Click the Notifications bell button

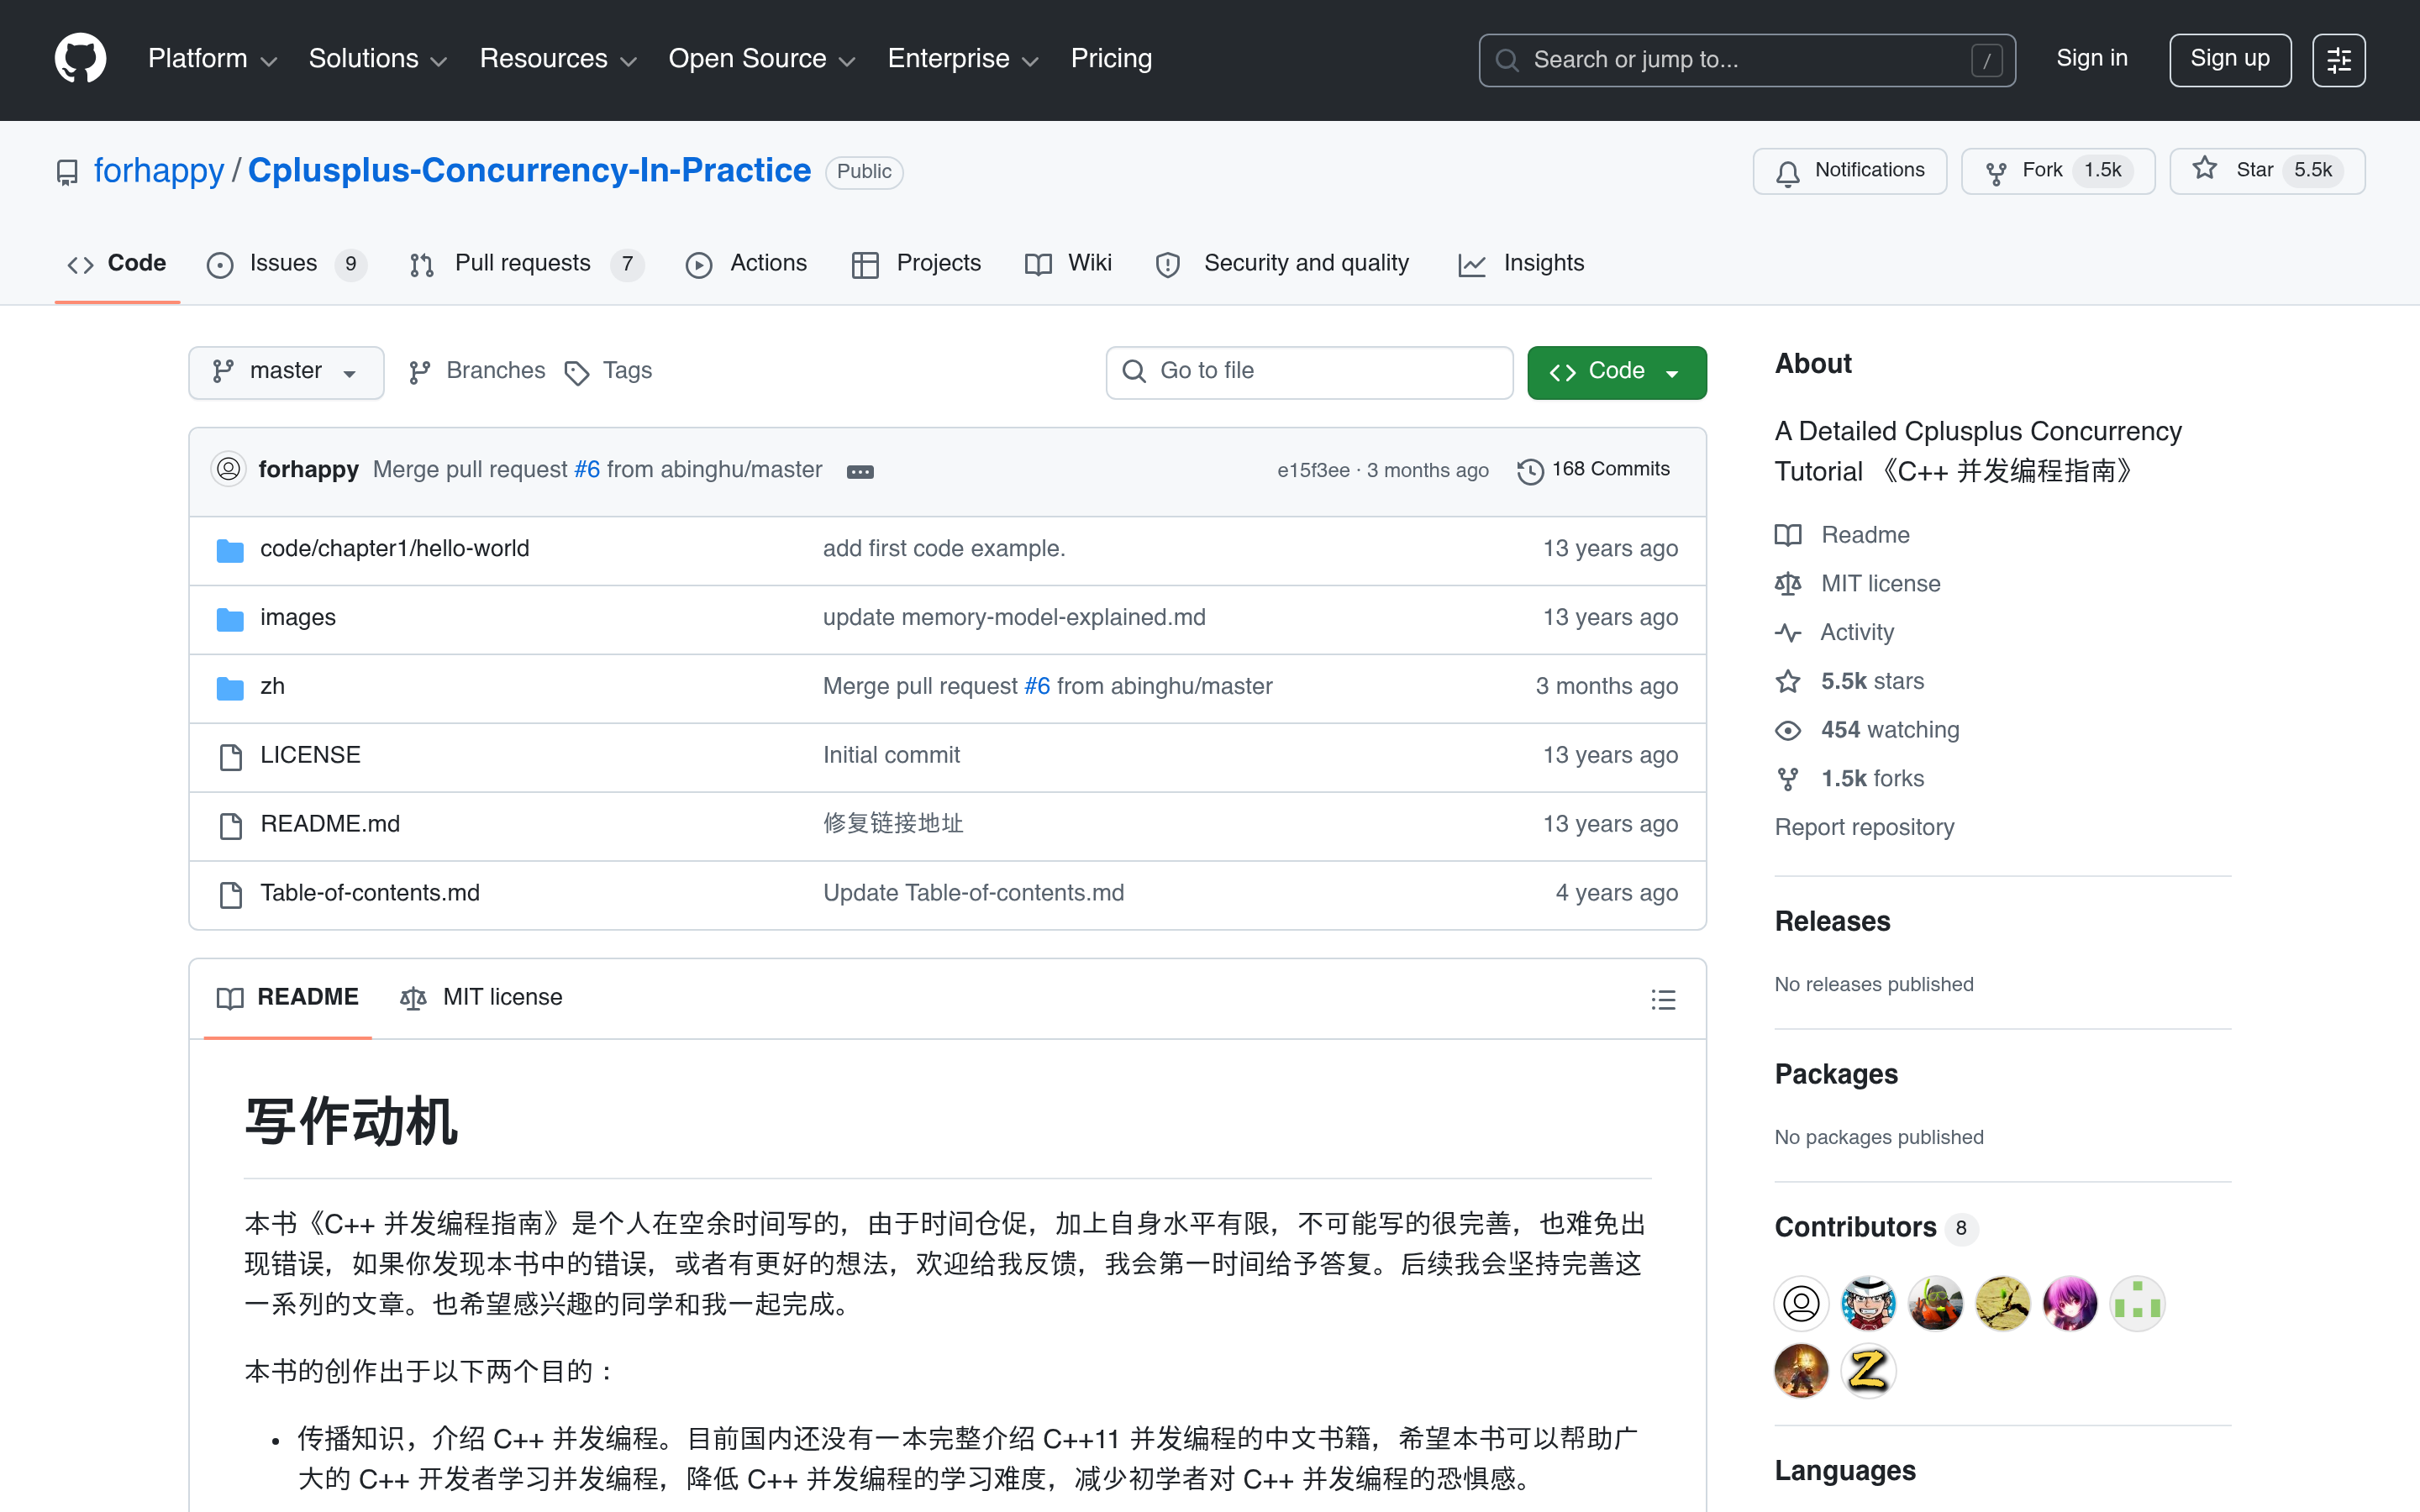tap(1849, 171)
